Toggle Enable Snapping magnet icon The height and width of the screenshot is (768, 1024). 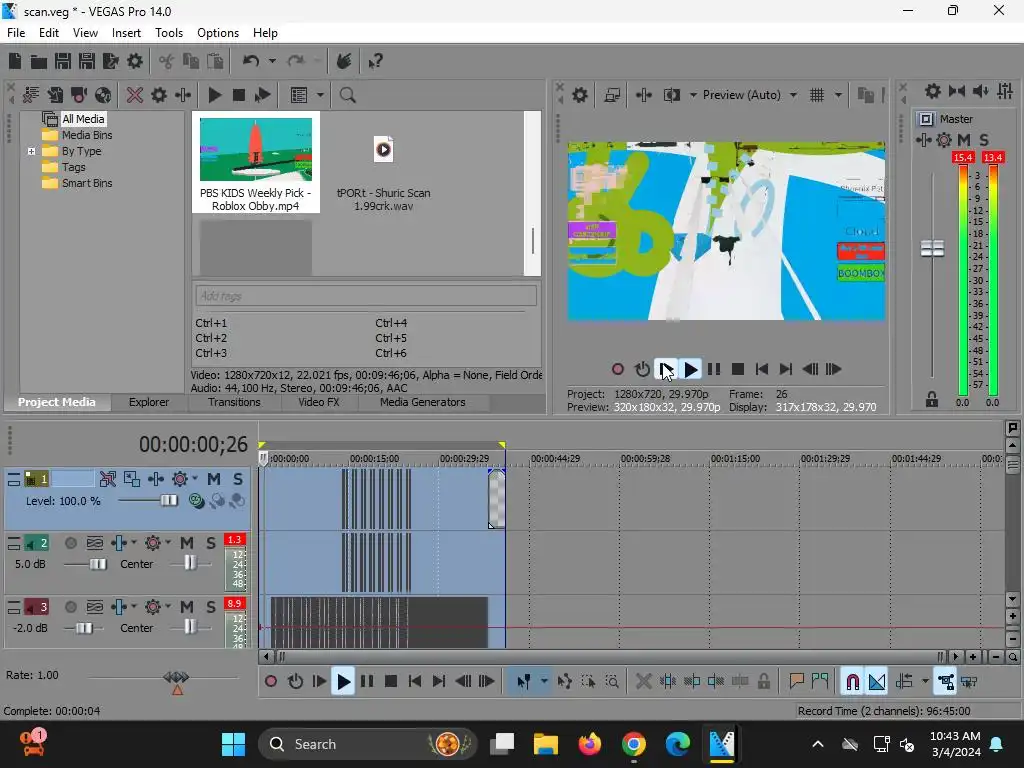click(852, 682)
